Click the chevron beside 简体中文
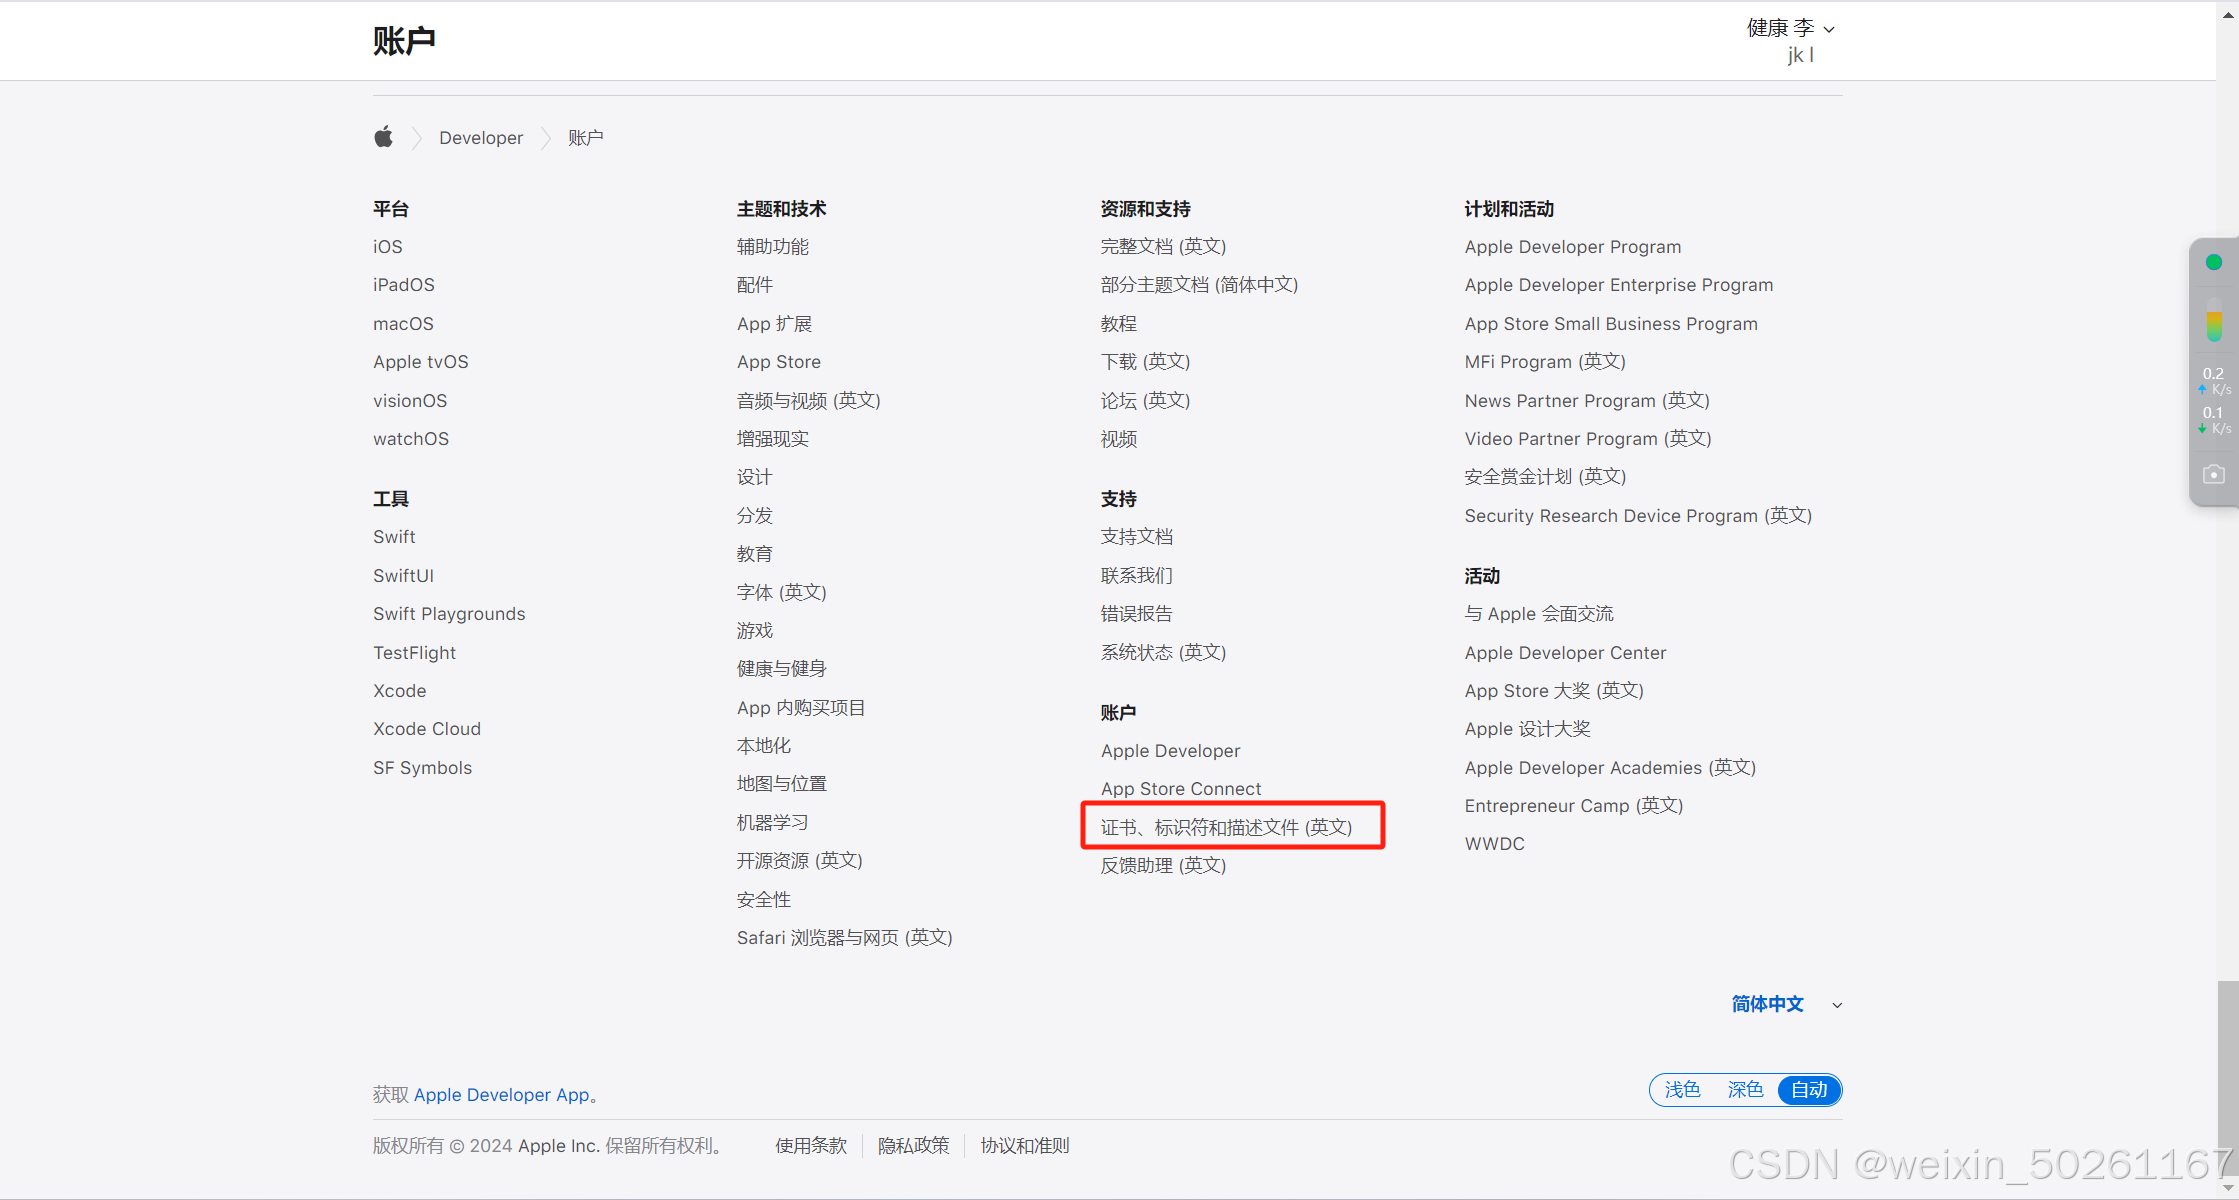Screen dimensions: 2239x1200 point(1837,1005)
